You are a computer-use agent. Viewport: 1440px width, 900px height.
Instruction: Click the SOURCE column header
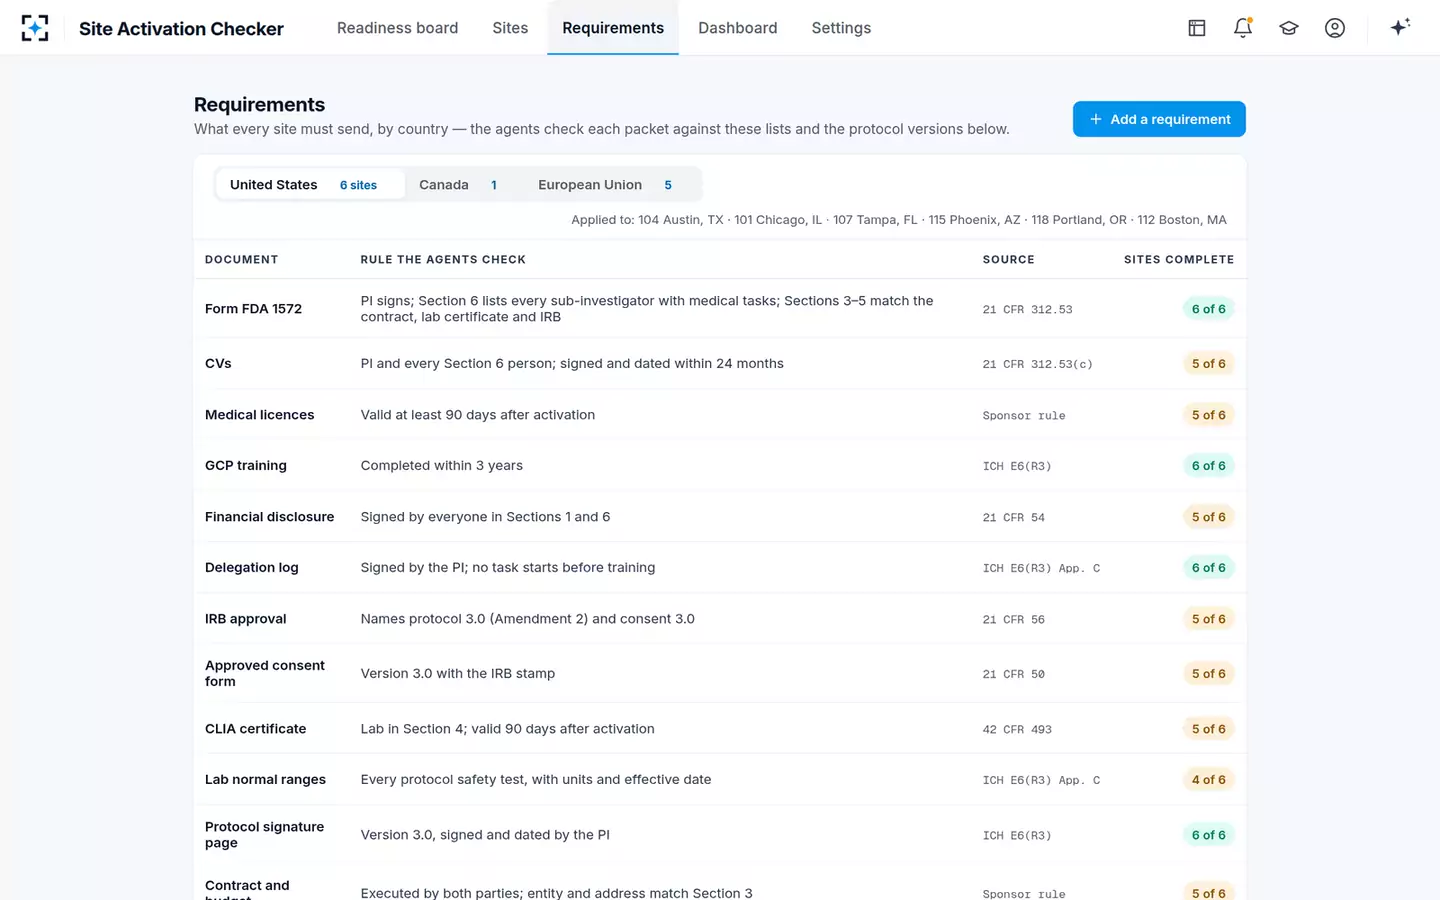pyautogui.click(x=1008, y=260)
